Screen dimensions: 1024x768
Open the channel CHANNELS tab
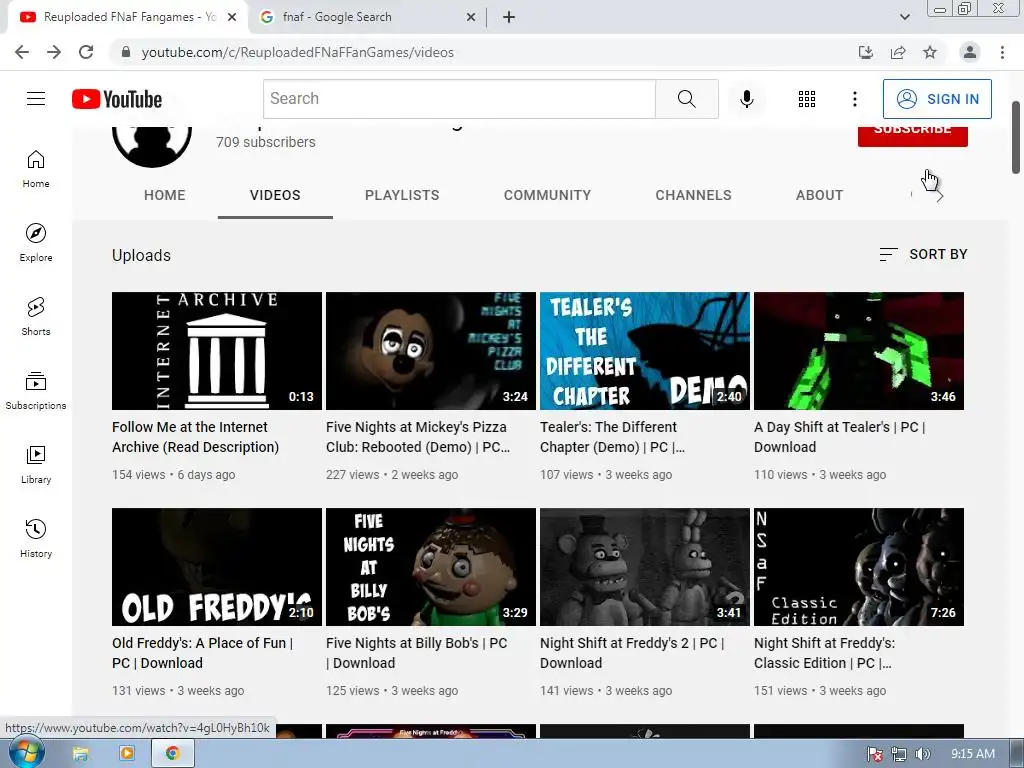coord(694,195)
